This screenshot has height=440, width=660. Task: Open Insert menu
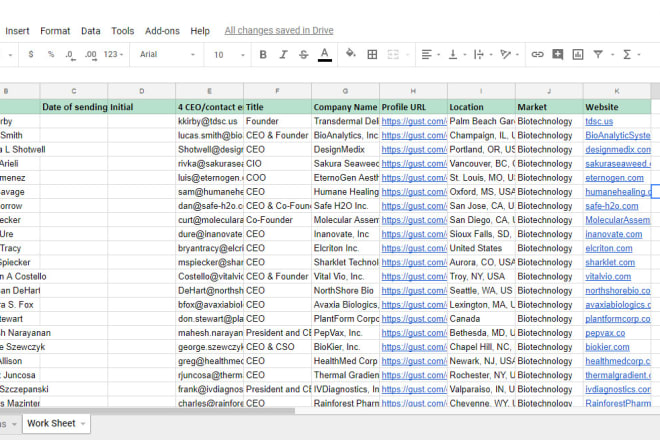[17, 31]
